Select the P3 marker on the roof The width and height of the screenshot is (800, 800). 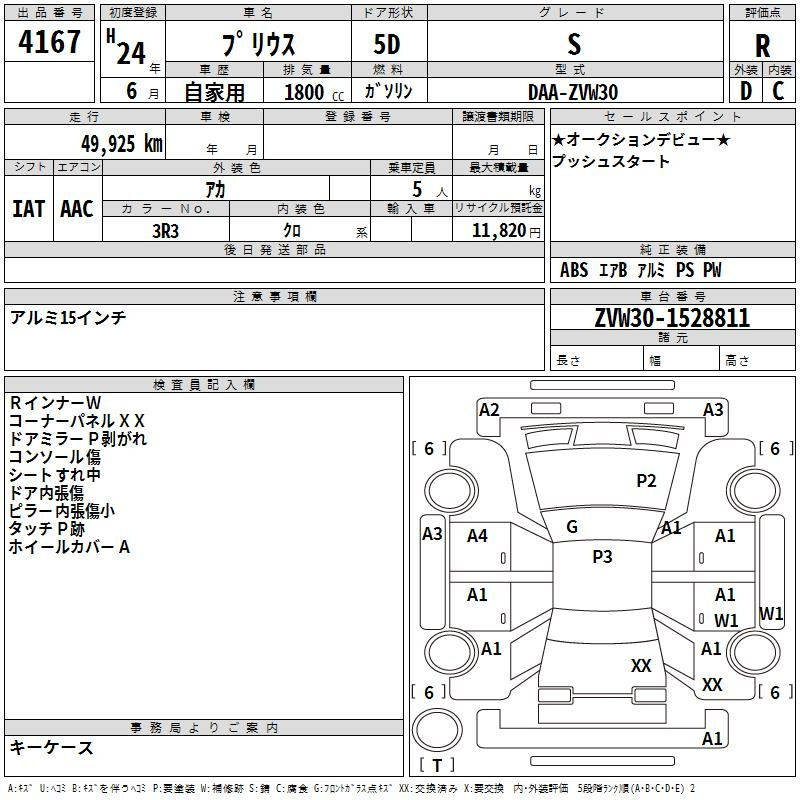[x=601, y=557]
